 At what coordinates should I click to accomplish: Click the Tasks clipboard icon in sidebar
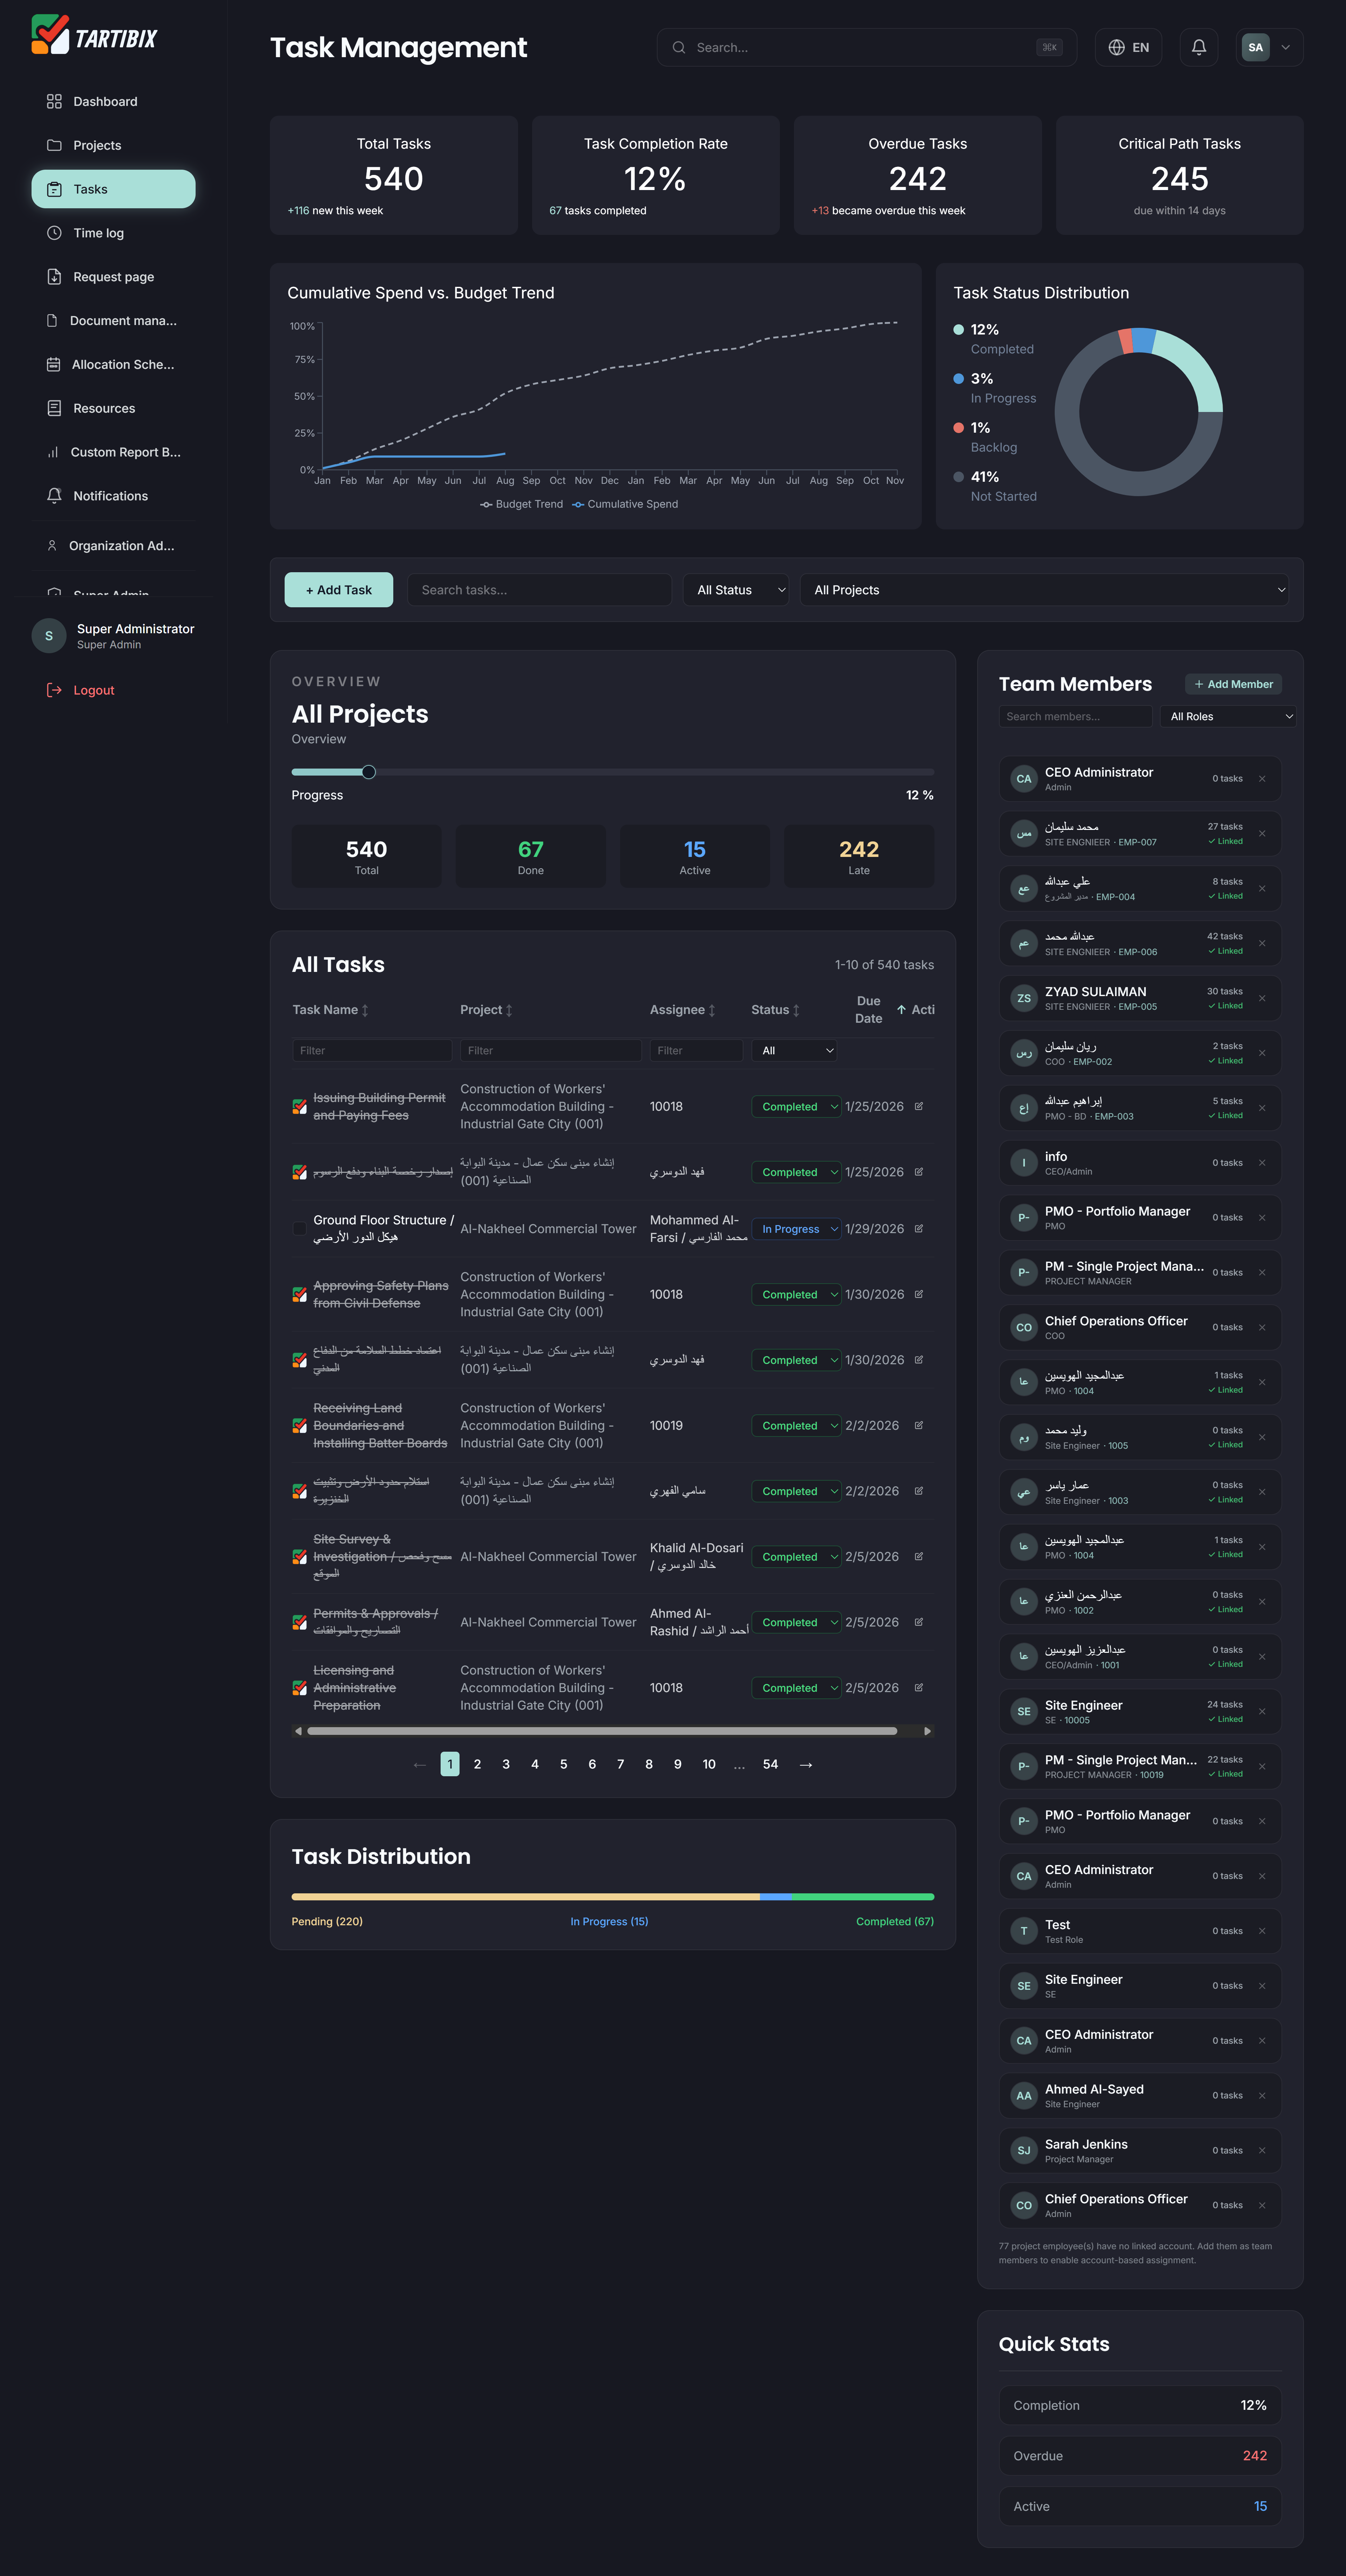(x=54, y=189)
